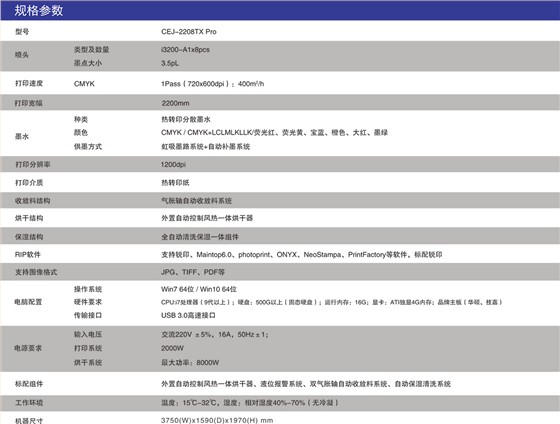Select the model value CEJ-2208TX Pro
The height and width of the screenshot is (424, 560).
click(x=189, y=32)
